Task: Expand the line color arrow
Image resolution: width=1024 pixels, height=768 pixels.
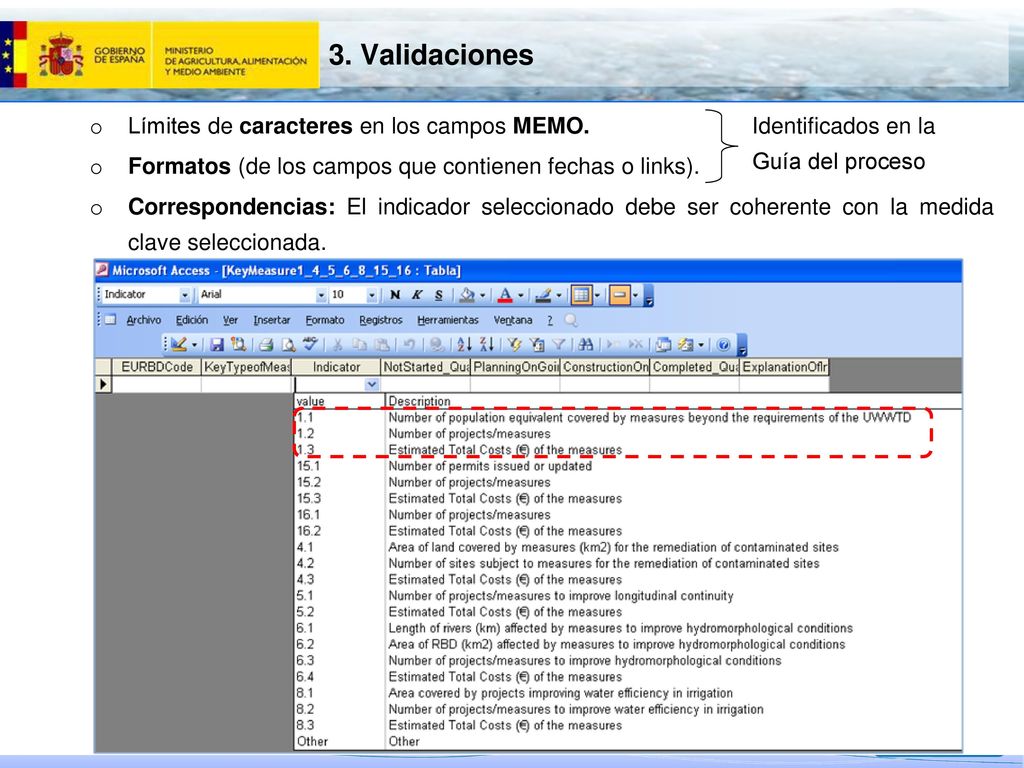Action: (558, 295)
